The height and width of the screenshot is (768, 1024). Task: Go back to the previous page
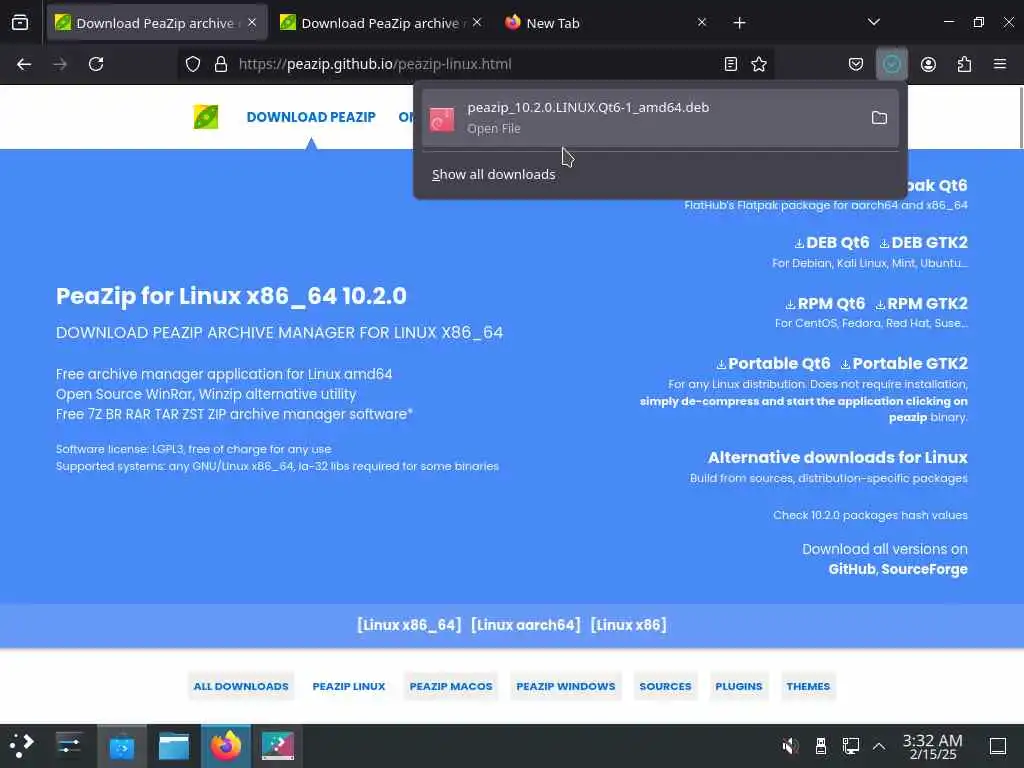[x=24, y=64]
